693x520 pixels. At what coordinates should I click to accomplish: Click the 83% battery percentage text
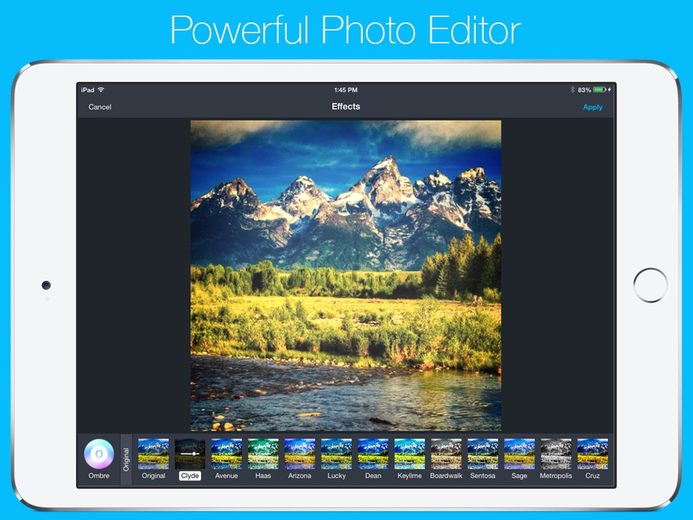coord(584,90)
